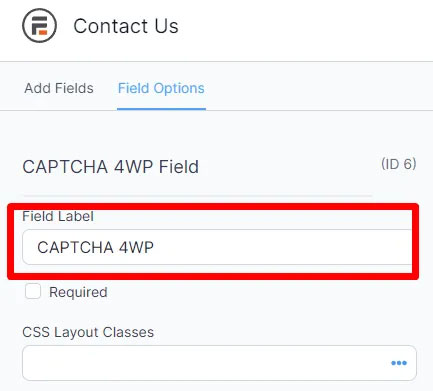This screenshot has height=391, width=433.
Task: Open the CSS Layout Classes three-dots menu
Action: coord(399,363)
